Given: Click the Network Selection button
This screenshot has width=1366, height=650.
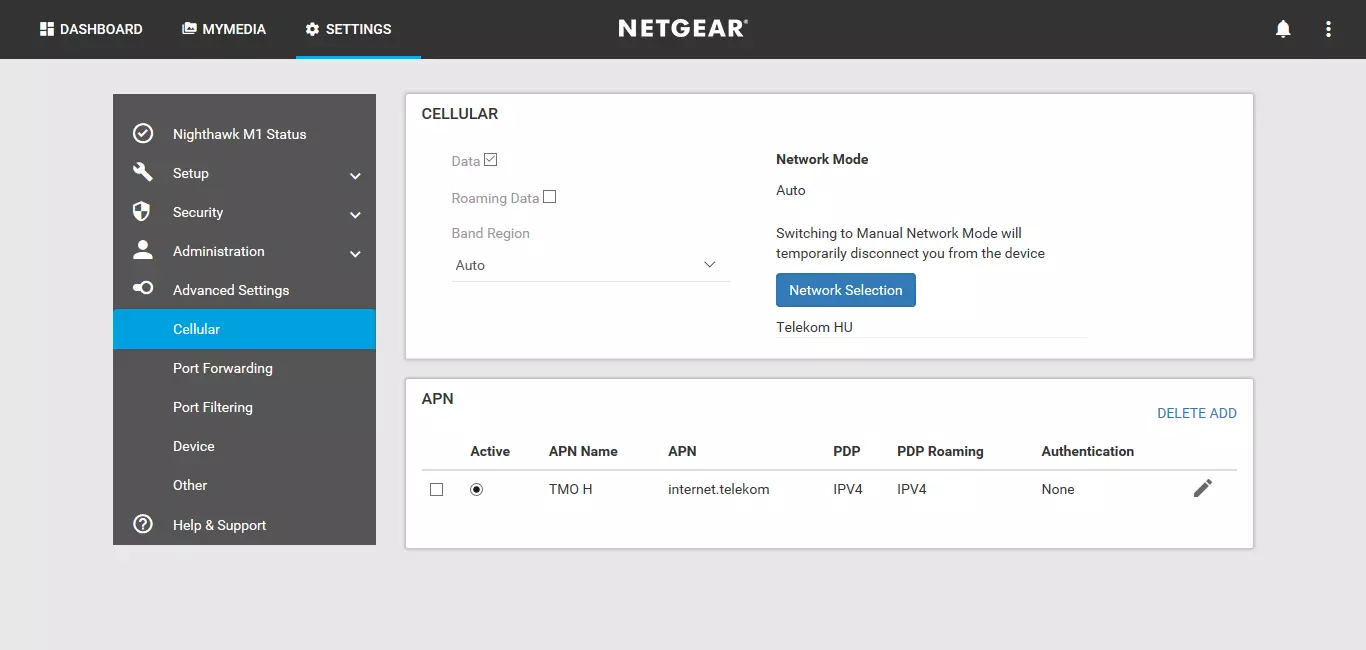Looking at the screenshot, I should click(846, 290).
